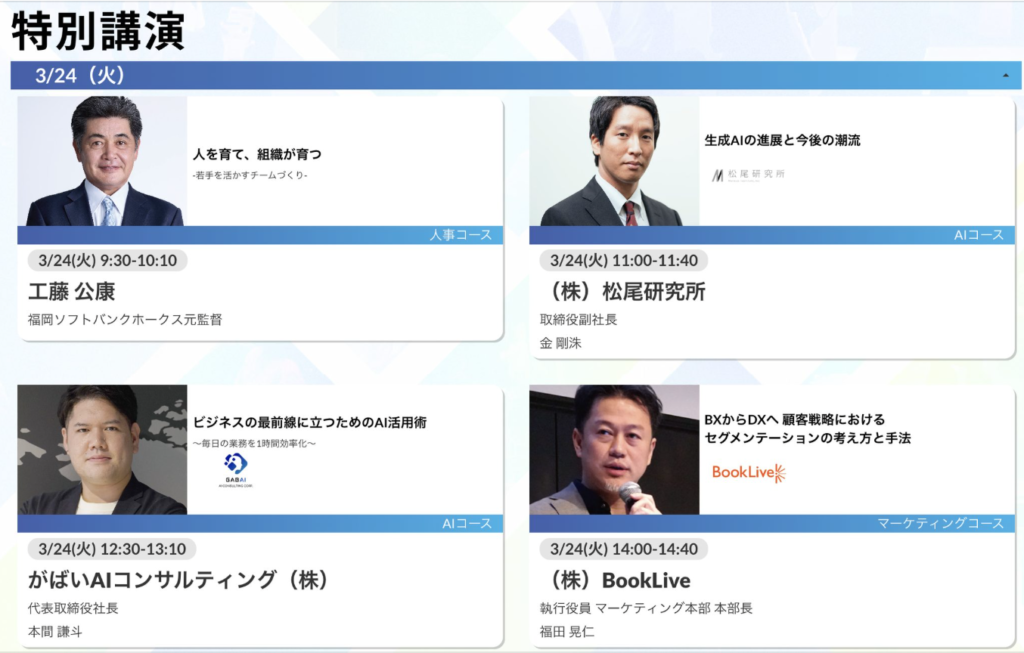Select the AIコース label on 松尾研究所 card
The image size is (1024, 653).
pos(978,235)
